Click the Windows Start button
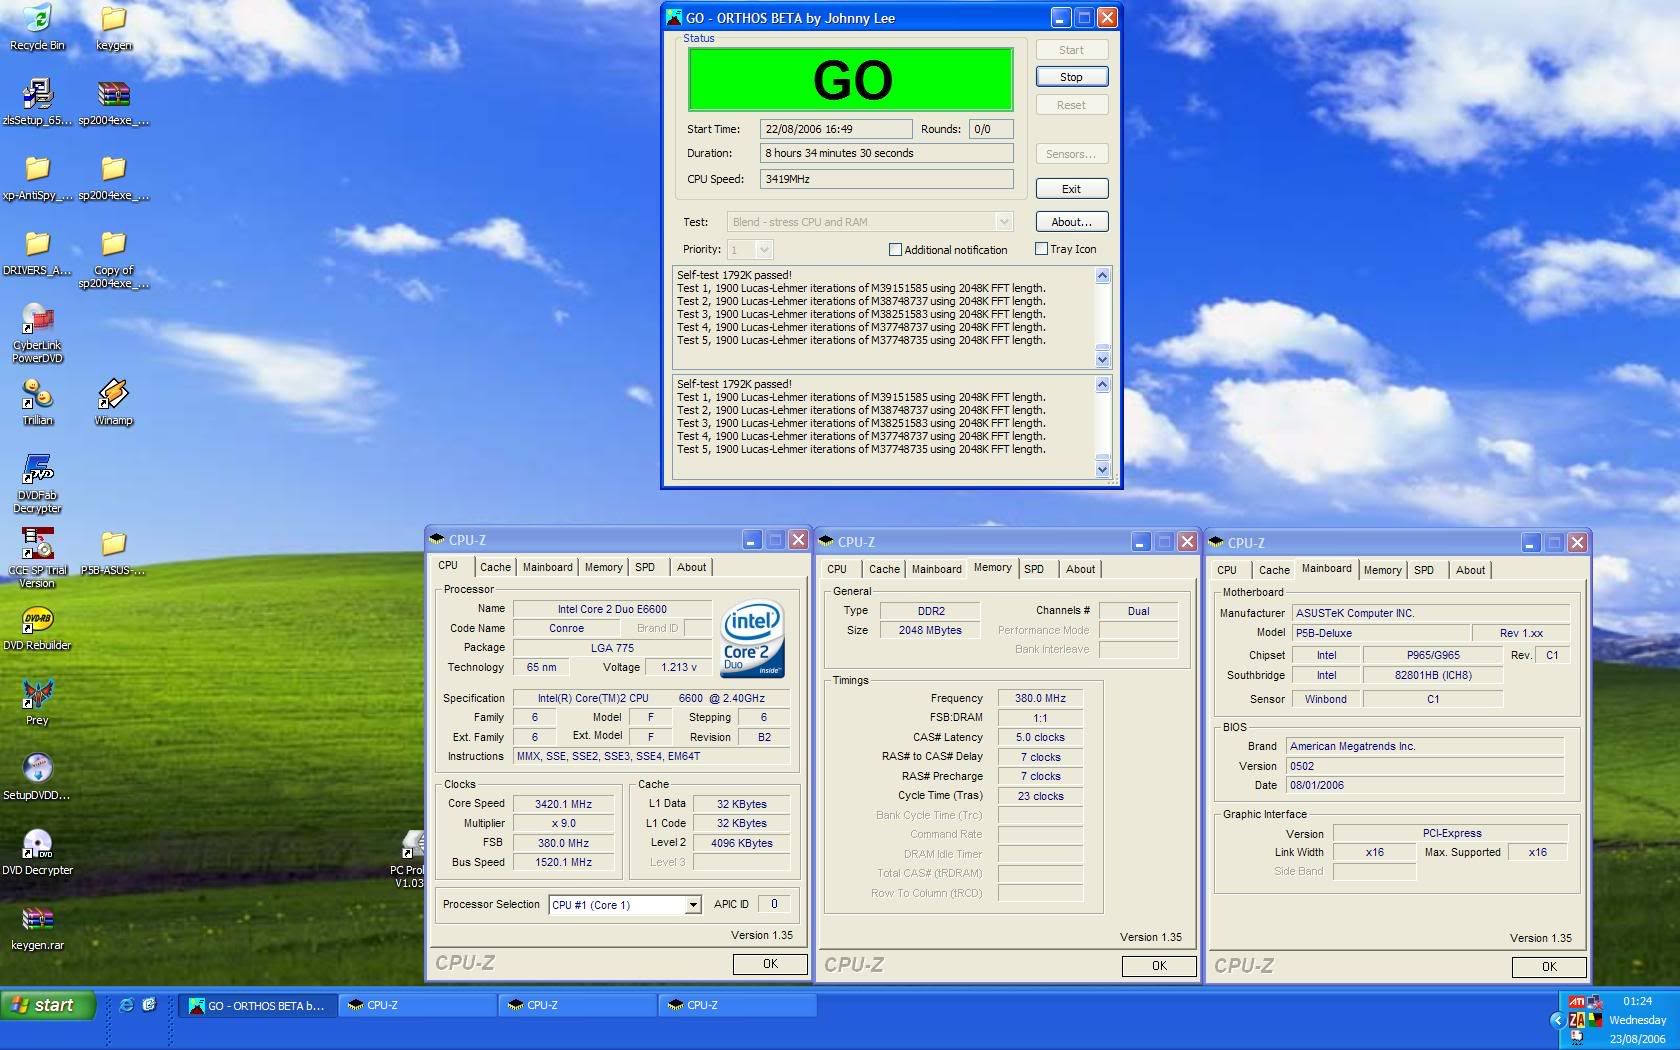Viewport: 1680px width, 1050px height. click(48, 1005)
